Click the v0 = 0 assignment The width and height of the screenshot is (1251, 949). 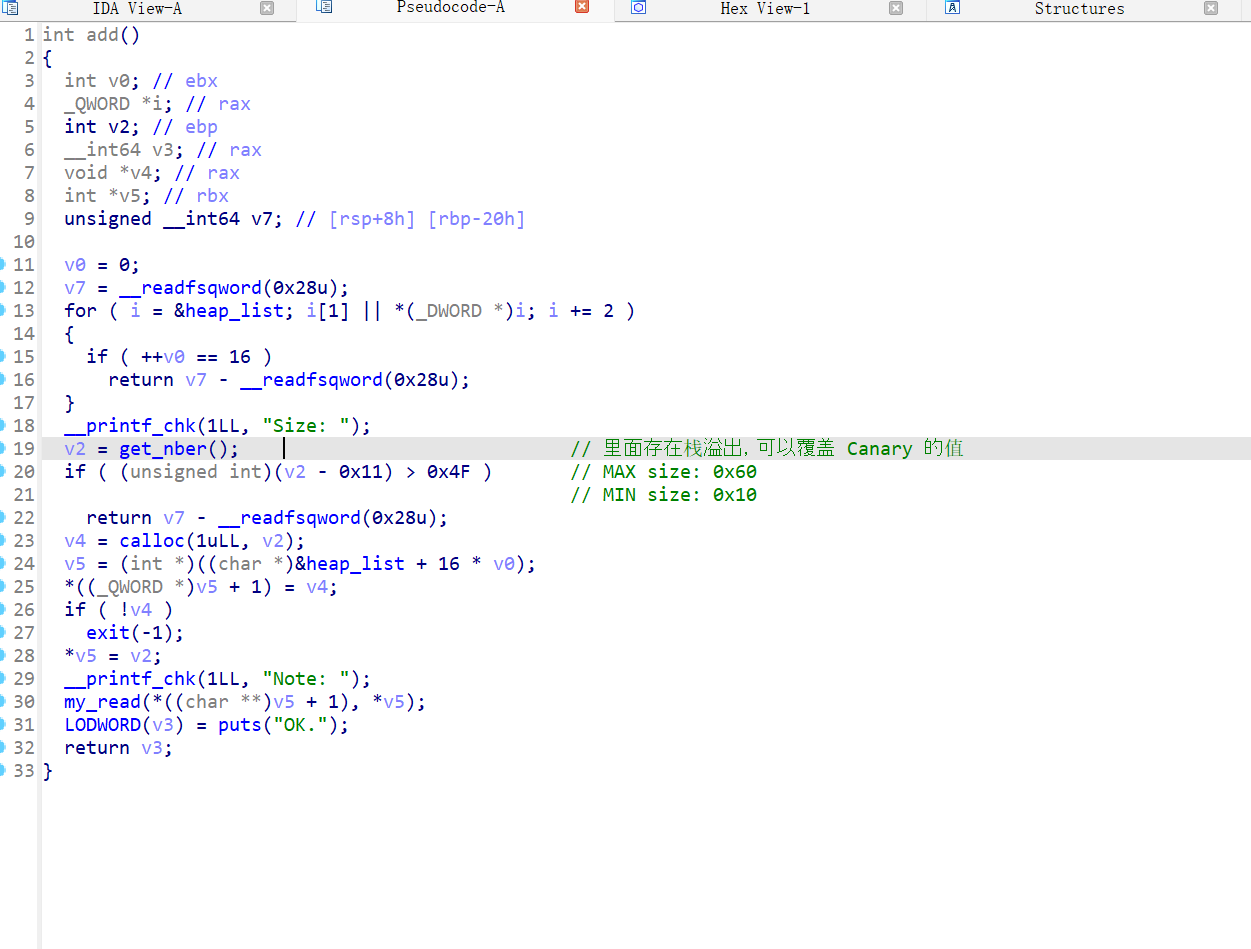102,265
